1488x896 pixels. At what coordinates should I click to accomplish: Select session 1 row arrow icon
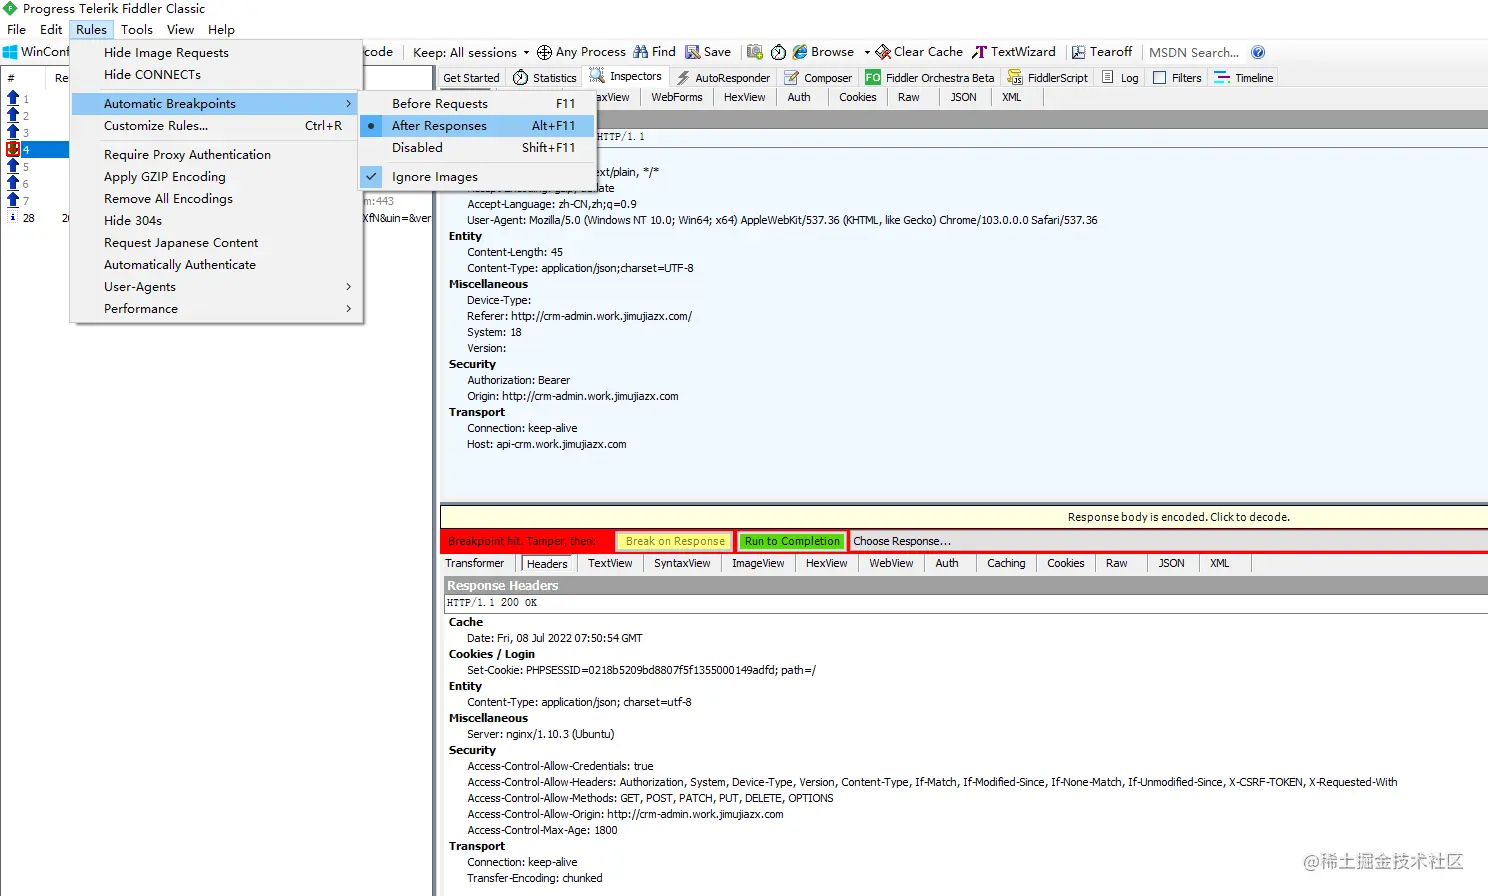pos(13,98)
